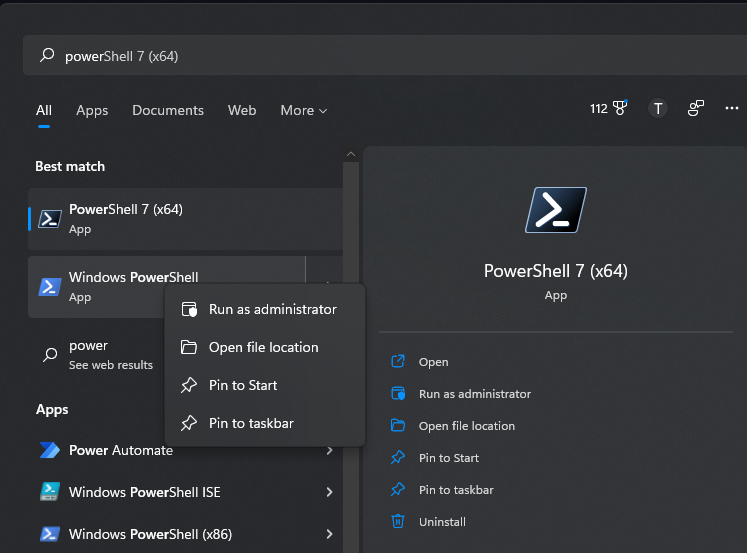747x553 pixels.
Task: Select Pin to taskbar in context menu
Action: click(x=251, y=423)
